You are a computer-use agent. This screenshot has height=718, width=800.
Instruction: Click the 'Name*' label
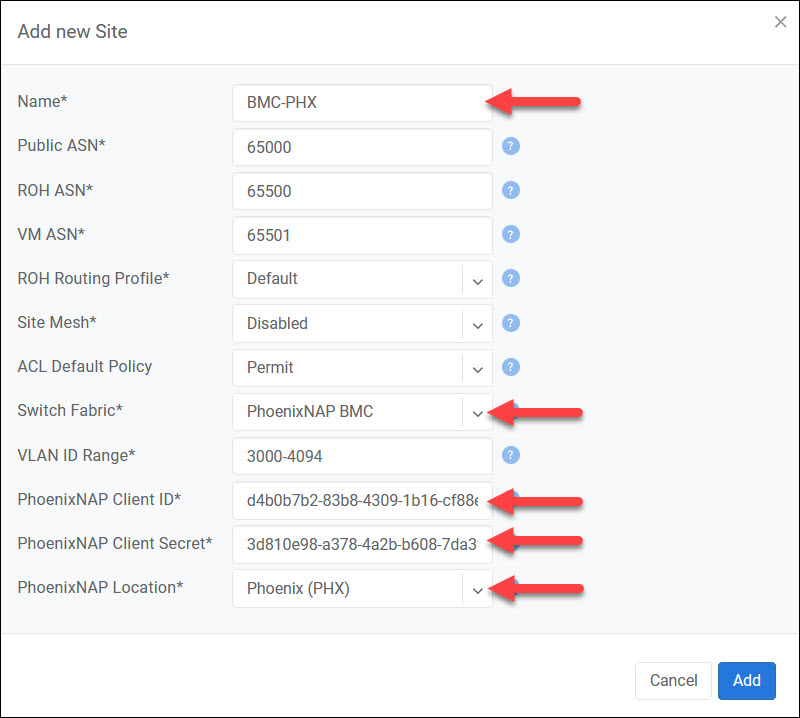[x=42, y=101]
